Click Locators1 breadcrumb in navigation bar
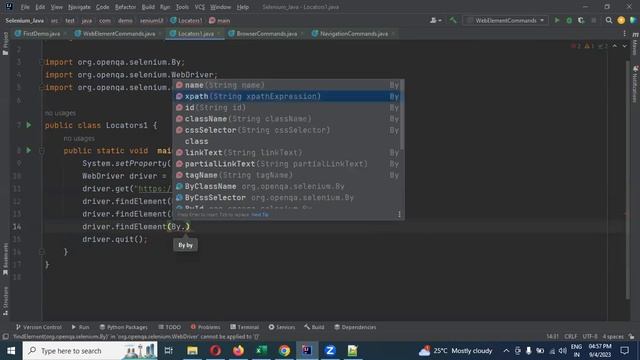Image resolution: width=640 pixels, height=360 pixels. pyautogui.click(x=186, y=20)
